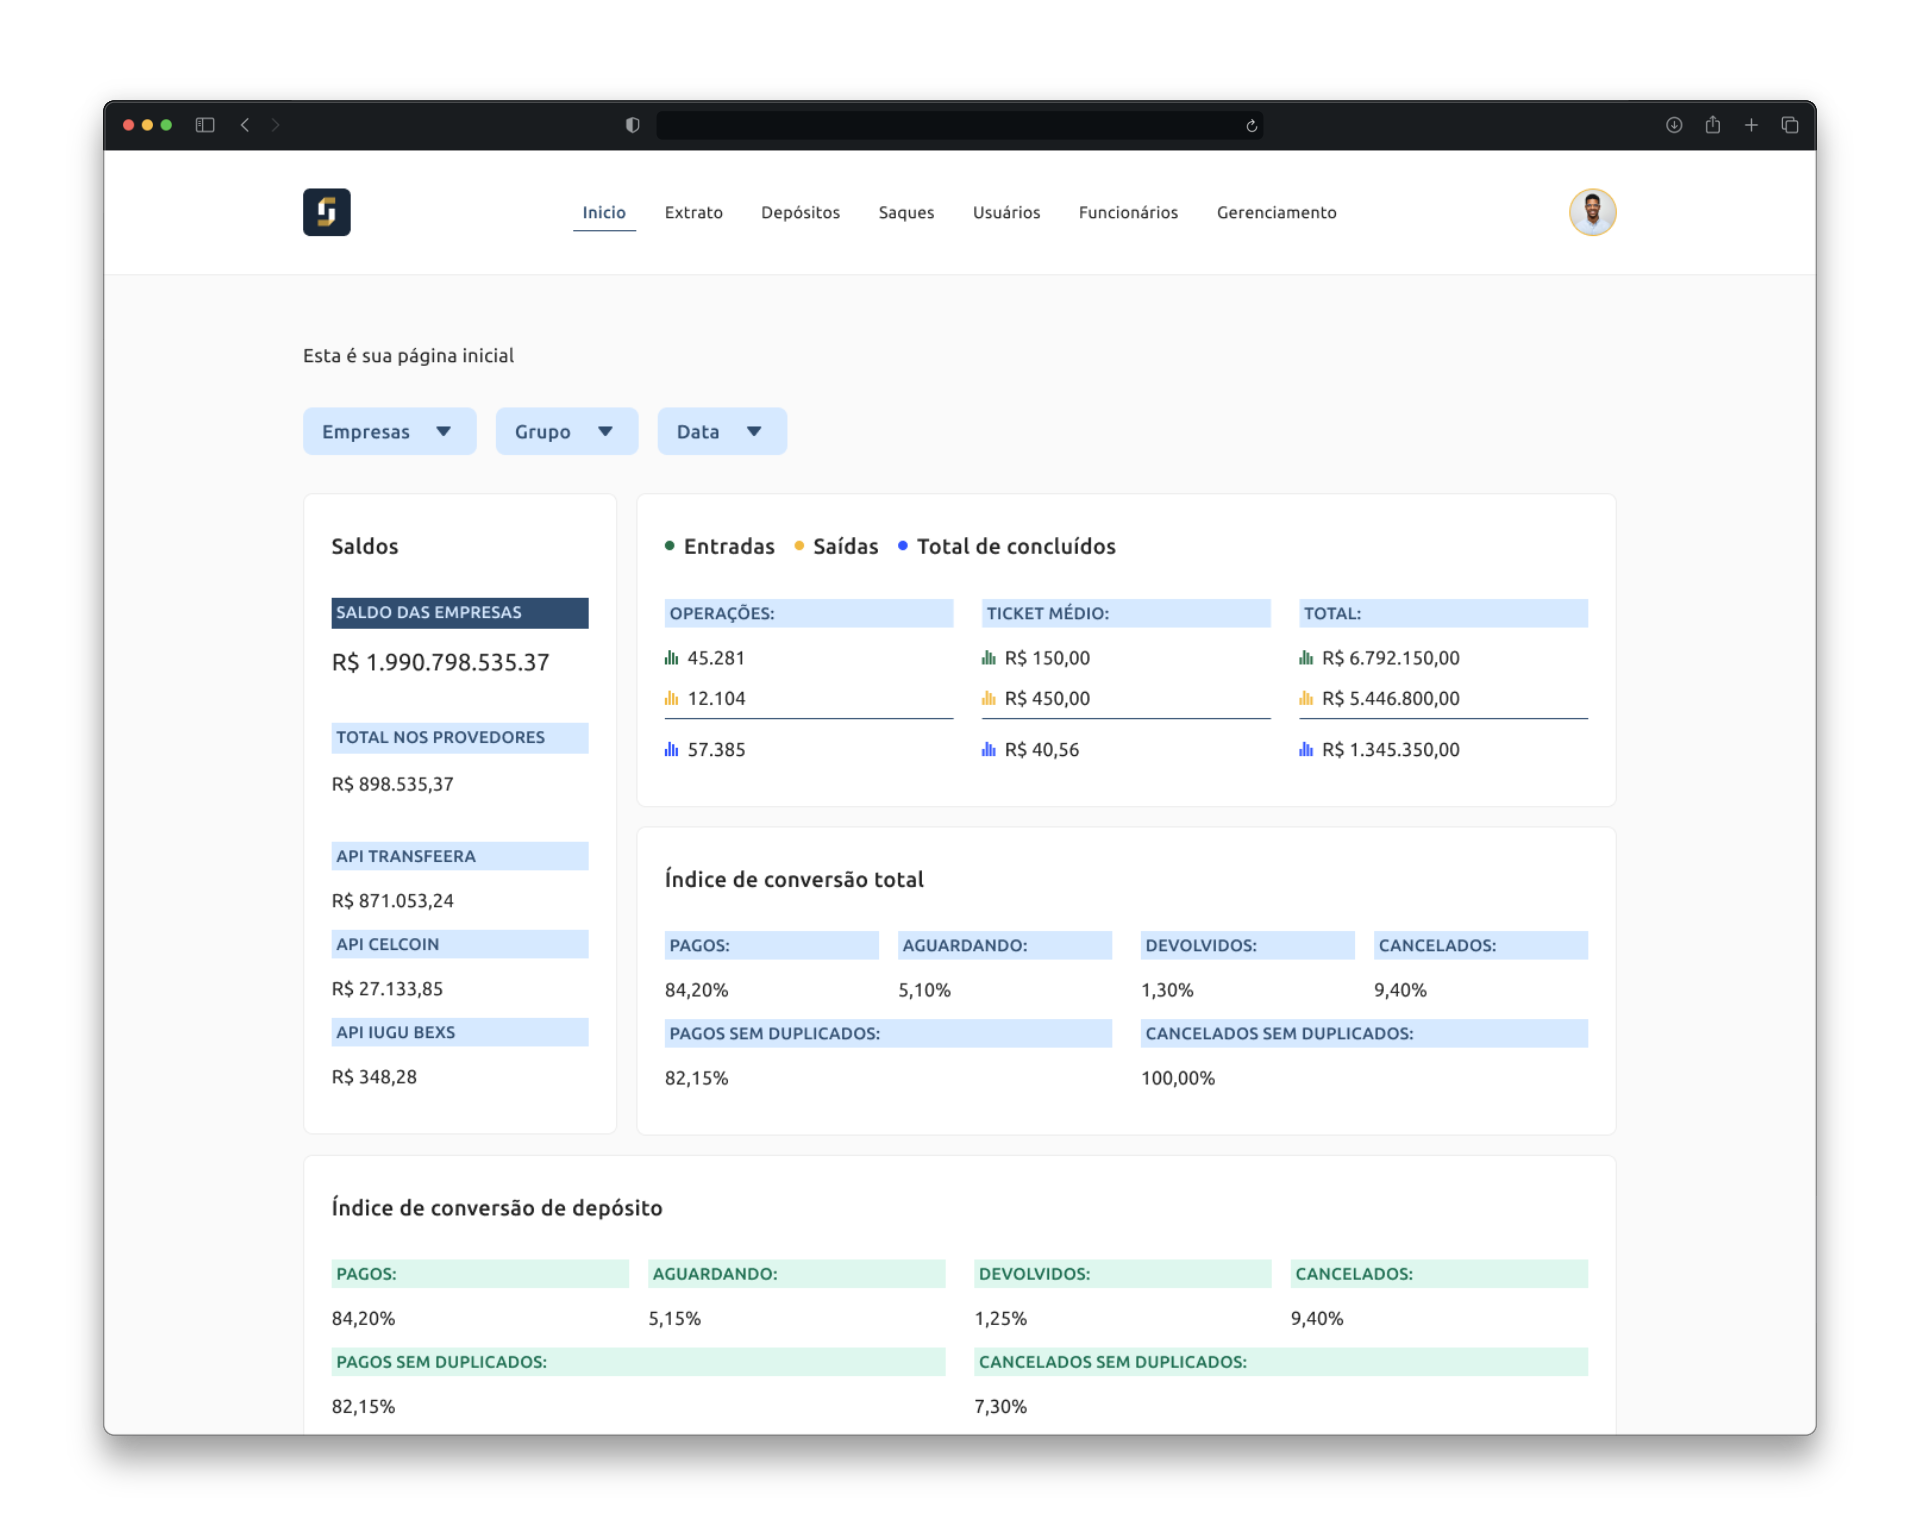Select the 1,30% devolvidos value
The width and height of the screenshot is (1920, 1536).
coord(1167,990)
